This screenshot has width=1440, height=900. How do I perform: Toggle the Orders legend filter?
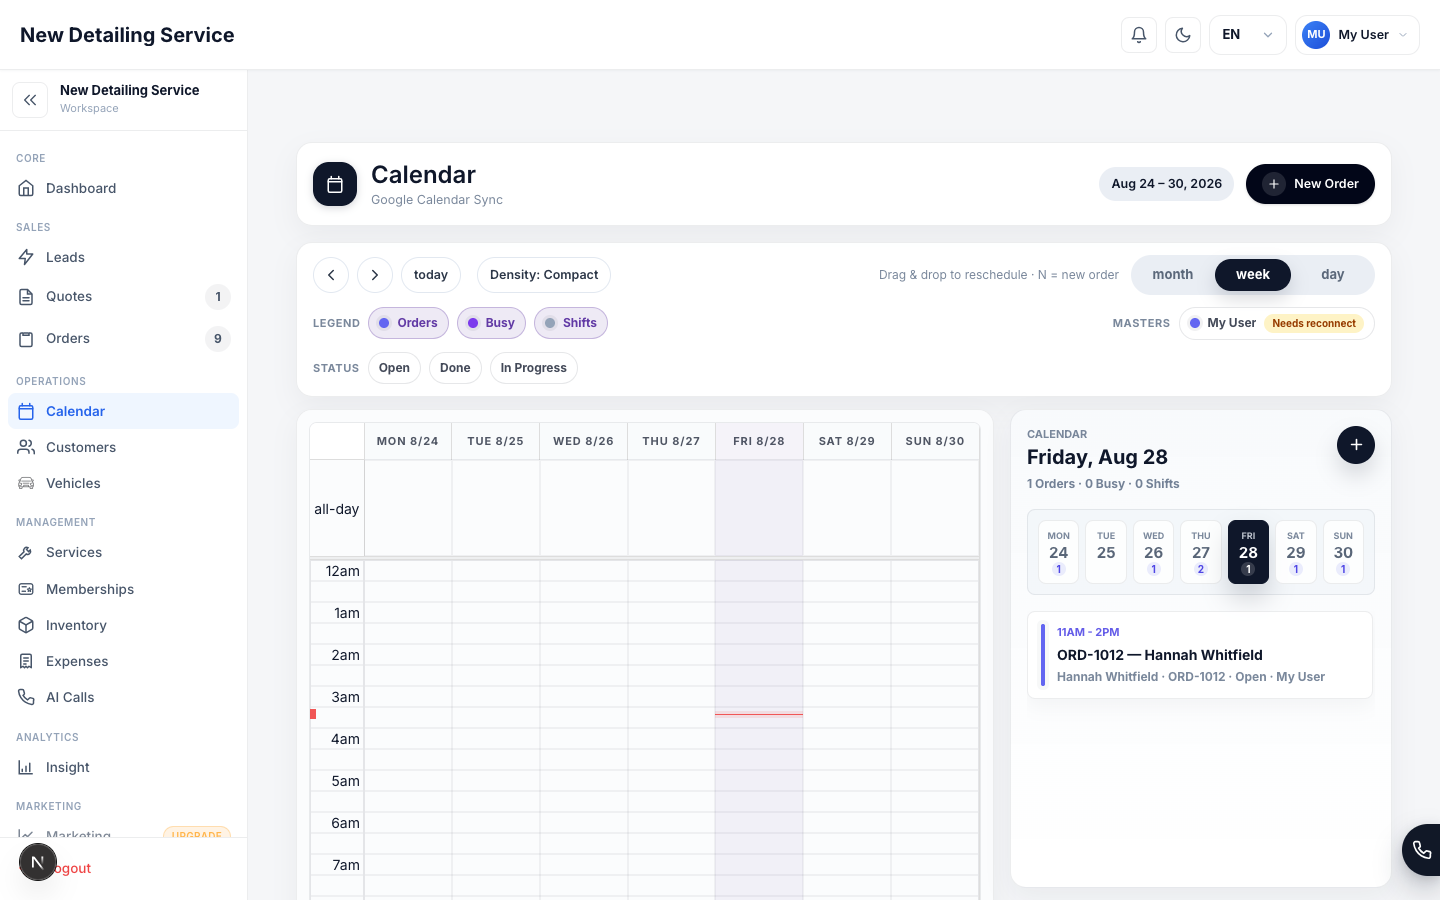408,323
